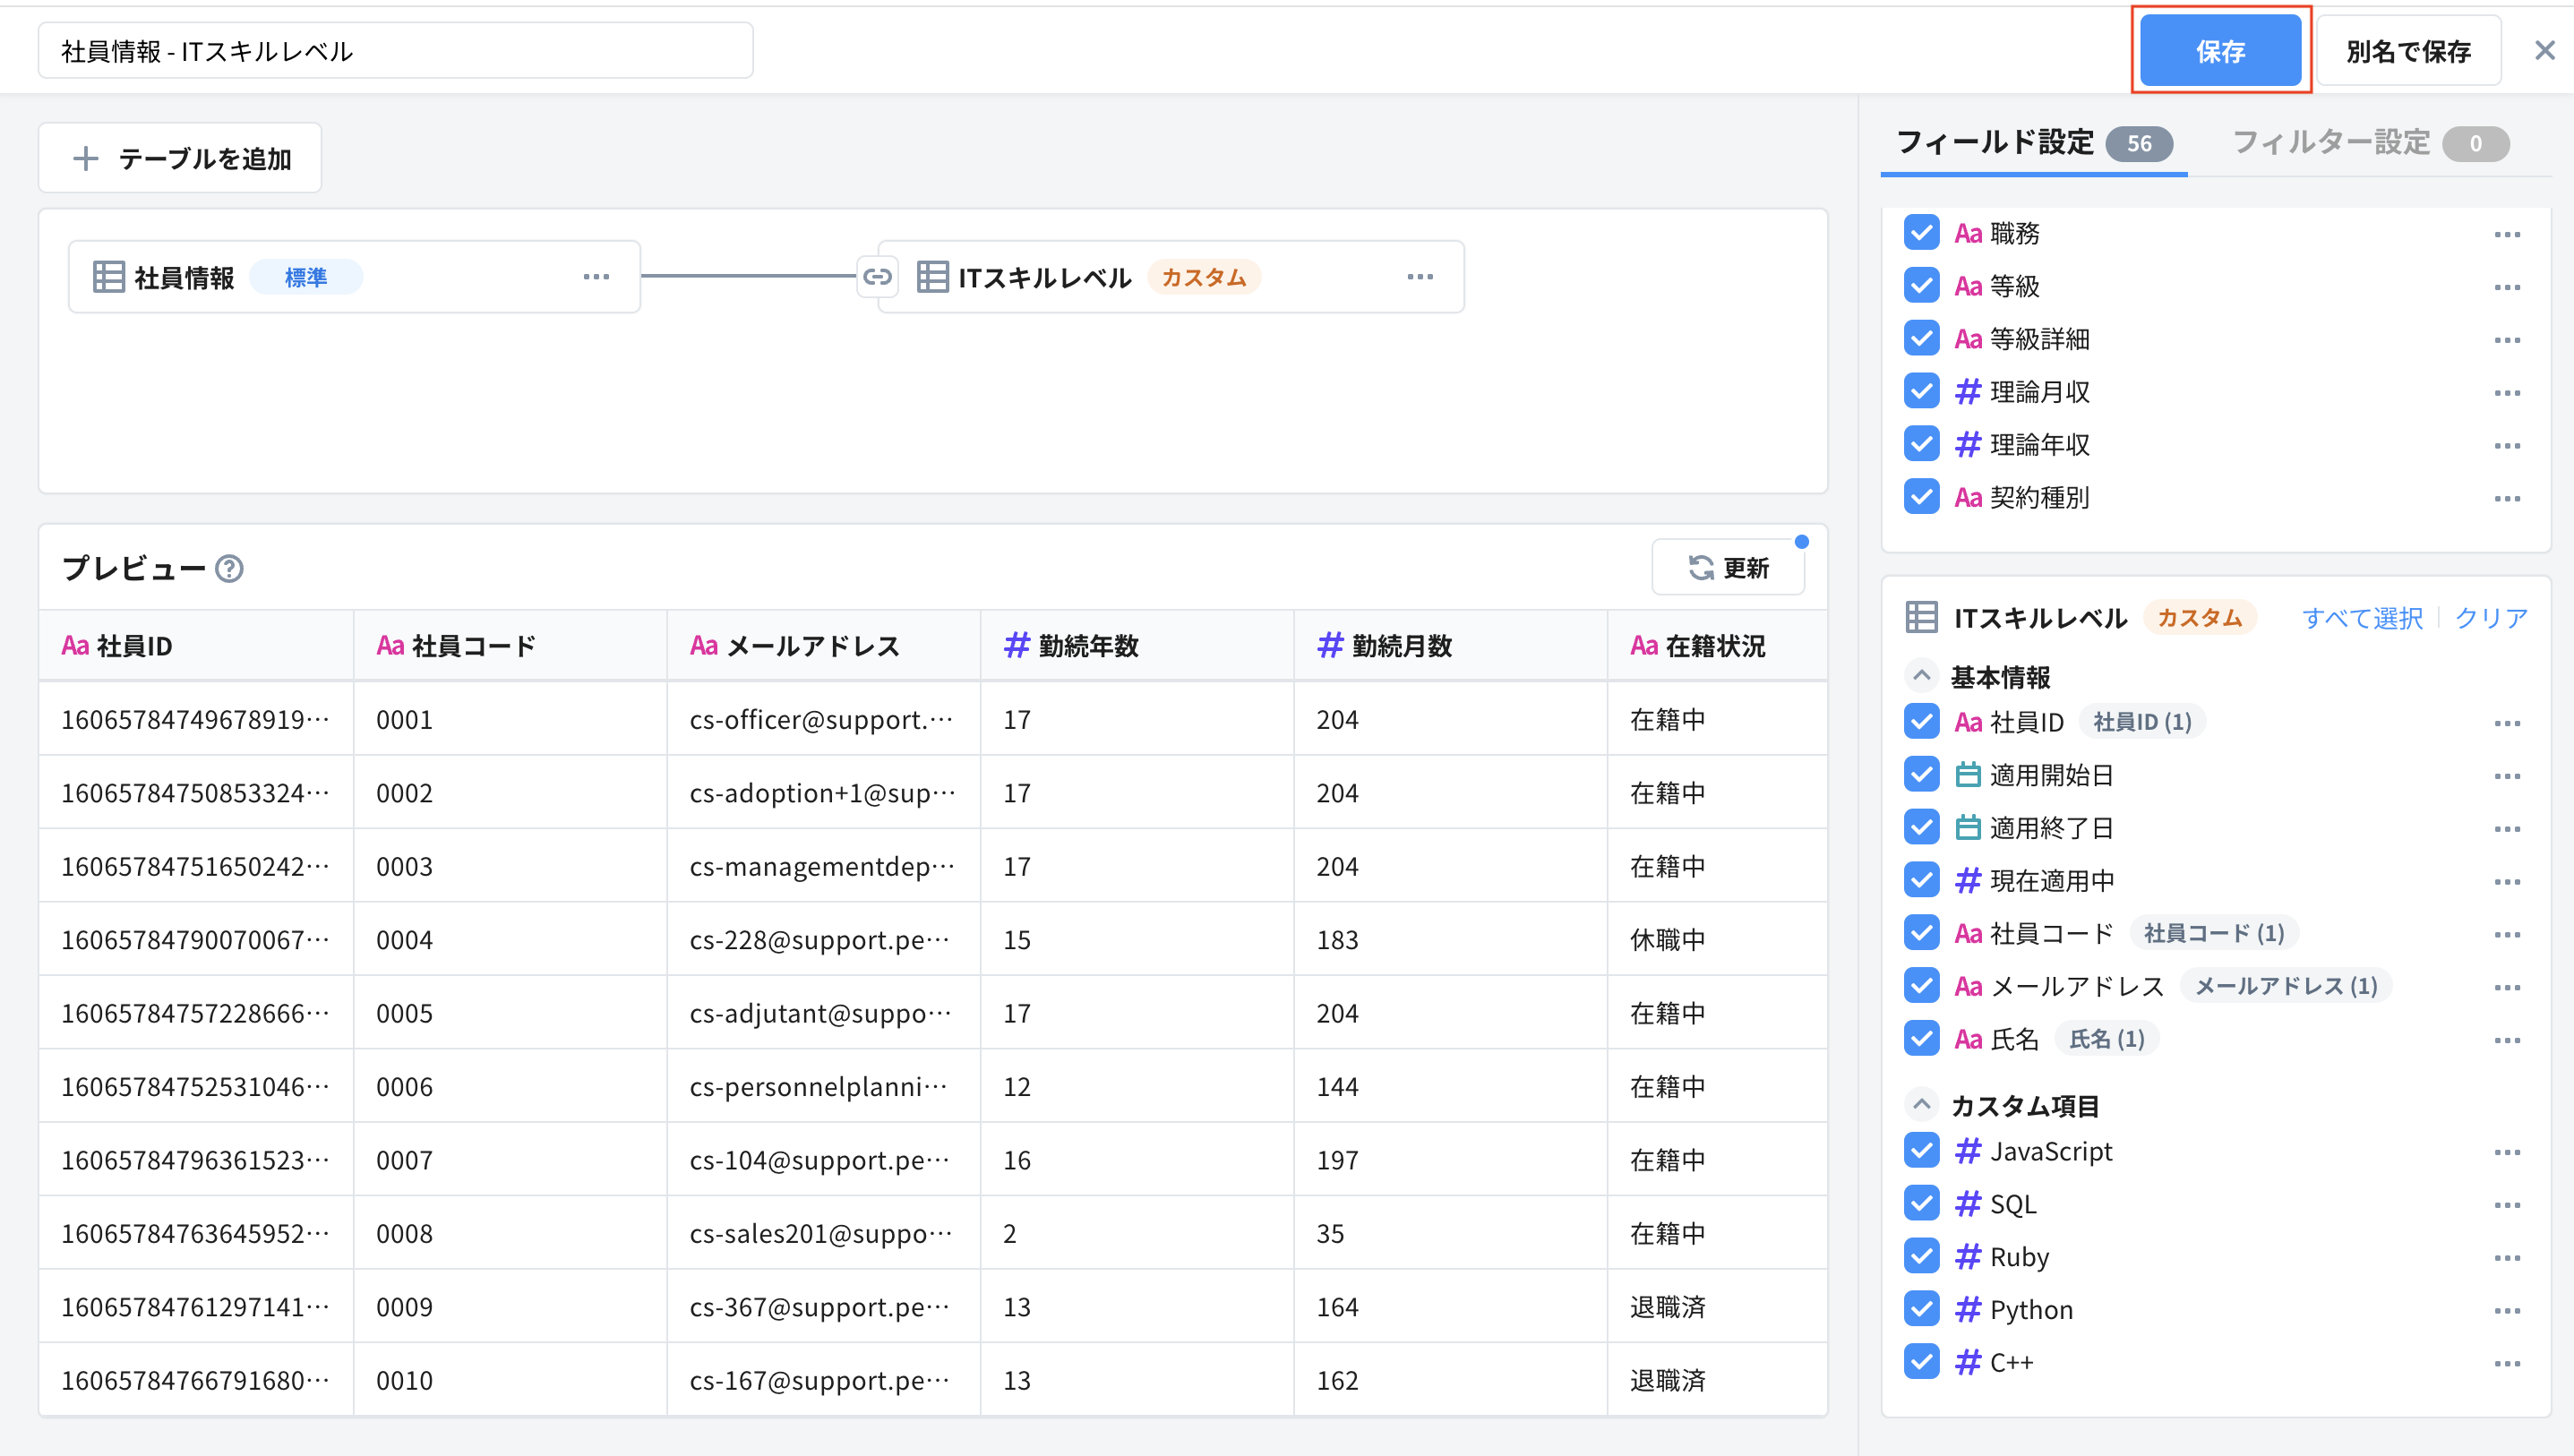Click the すべて選択 link for ITスキルレベル
The image size is (2574, 1456).
coord(2362,617)
